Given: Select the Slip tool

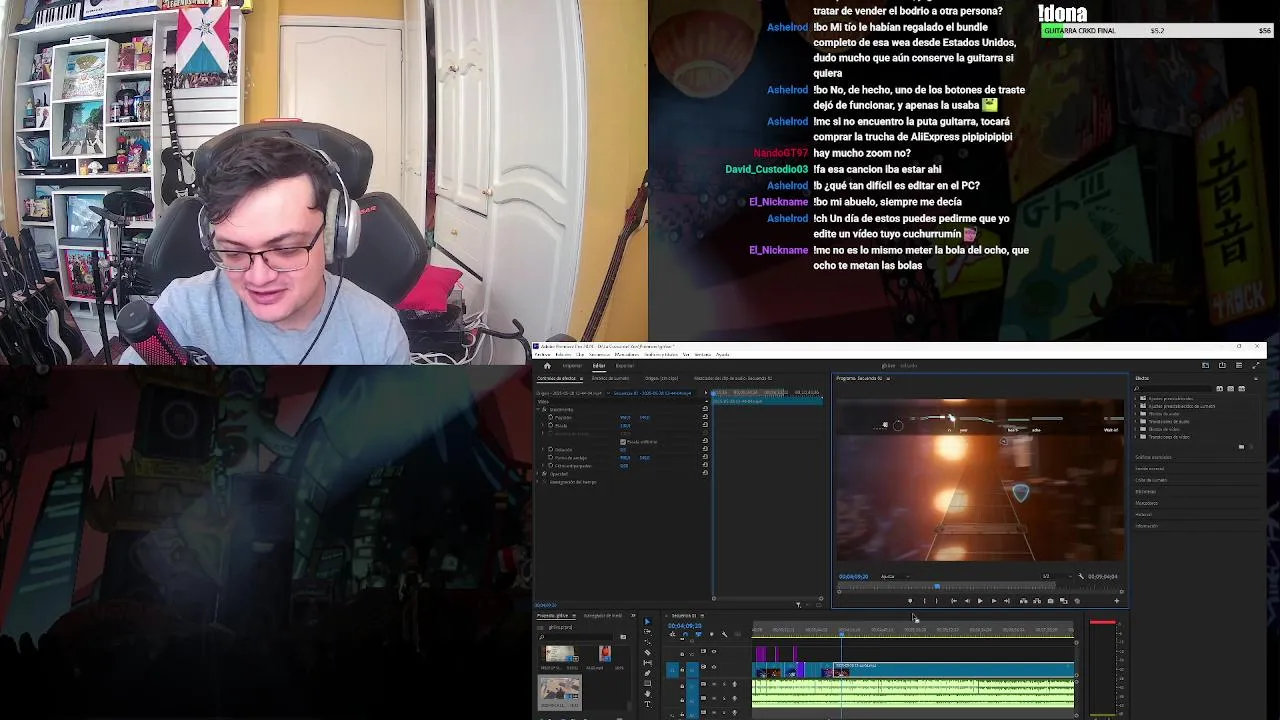Looking at the screenshot, I should (647, 663).
